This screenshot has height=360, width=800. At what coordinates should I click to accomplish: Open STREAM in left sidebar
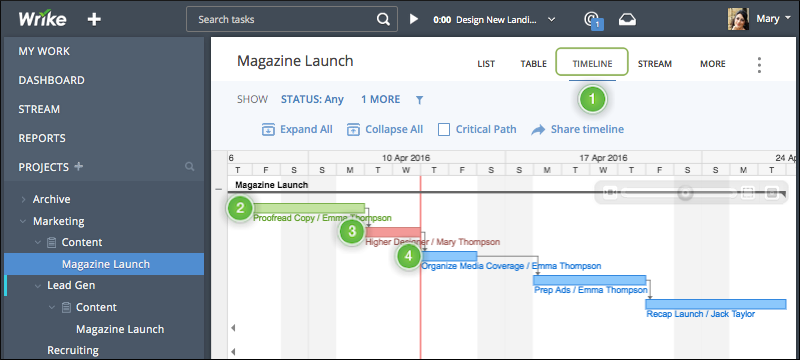(x=39, y=109)
